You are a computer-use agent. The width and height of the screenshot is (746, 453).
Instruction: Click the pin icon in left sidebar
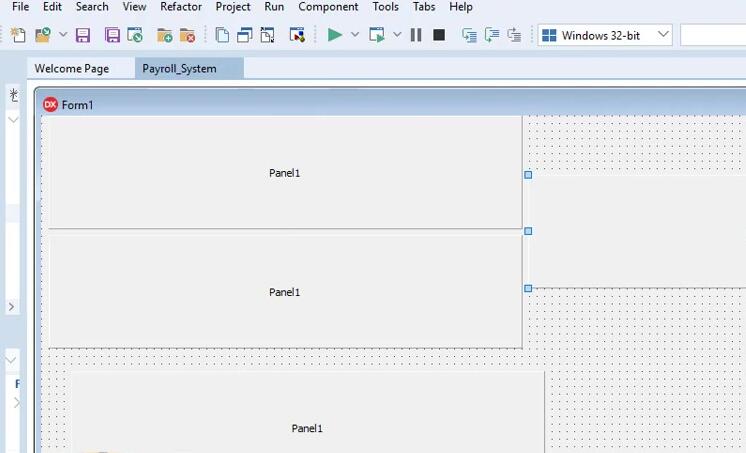[x=13, y=95]
